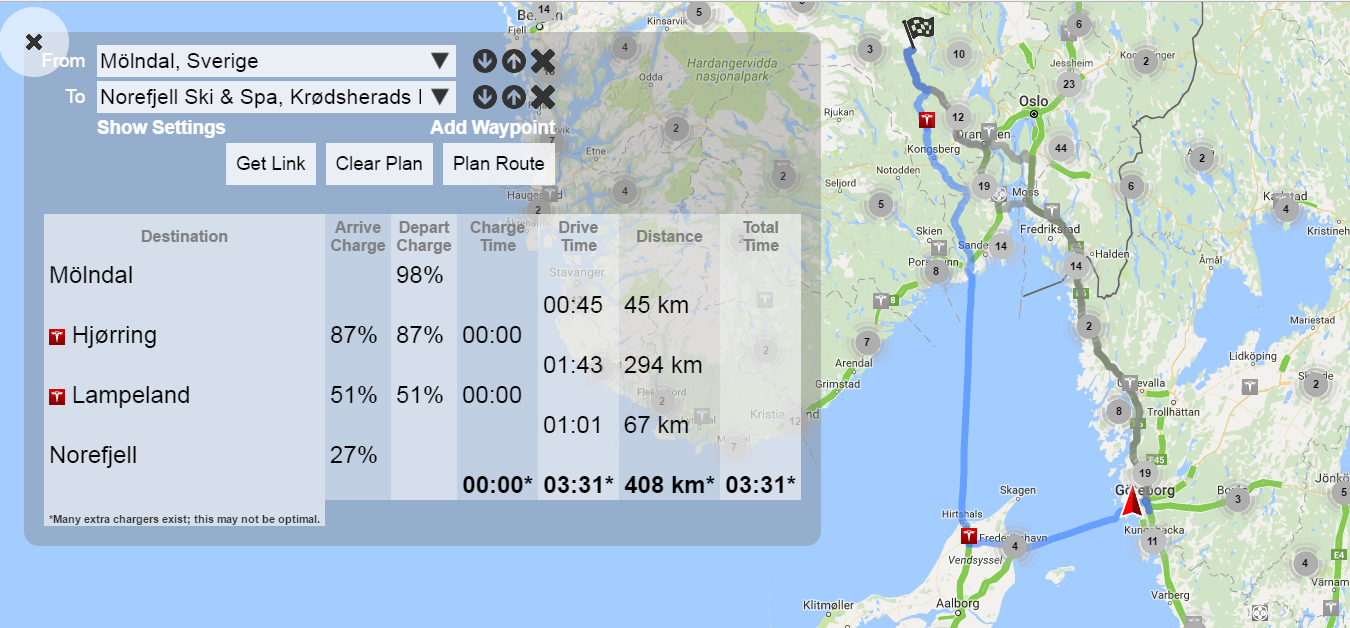Click the cluster marker 14 near Halden

1075,266
